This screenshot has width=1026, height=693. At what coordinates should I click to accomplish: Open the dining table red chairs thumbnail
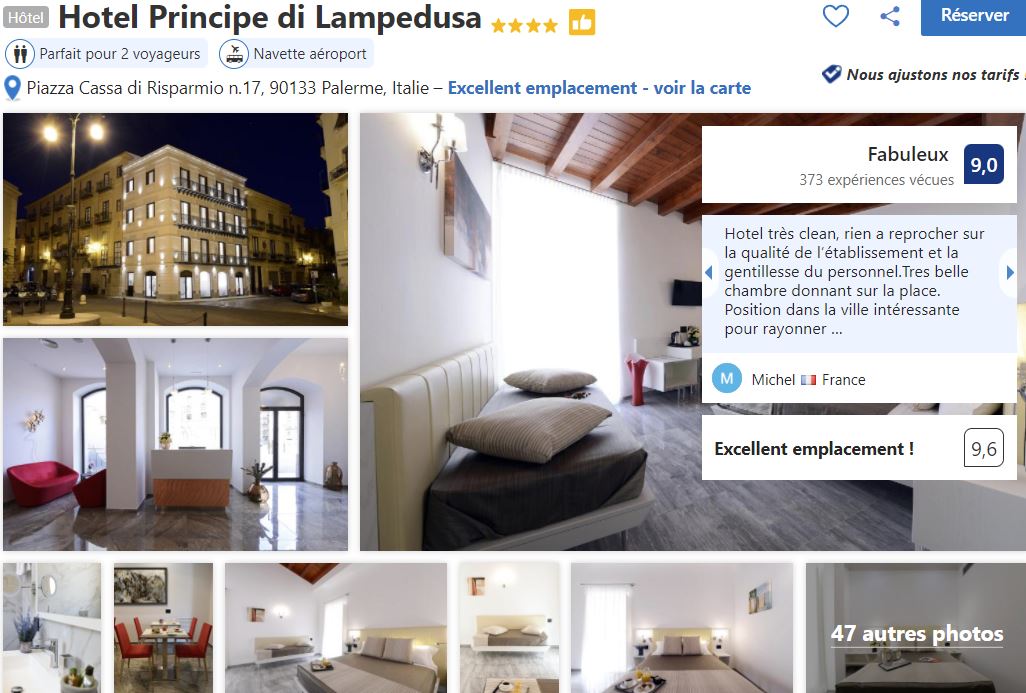pyautogui.click(x=164, y=628)
